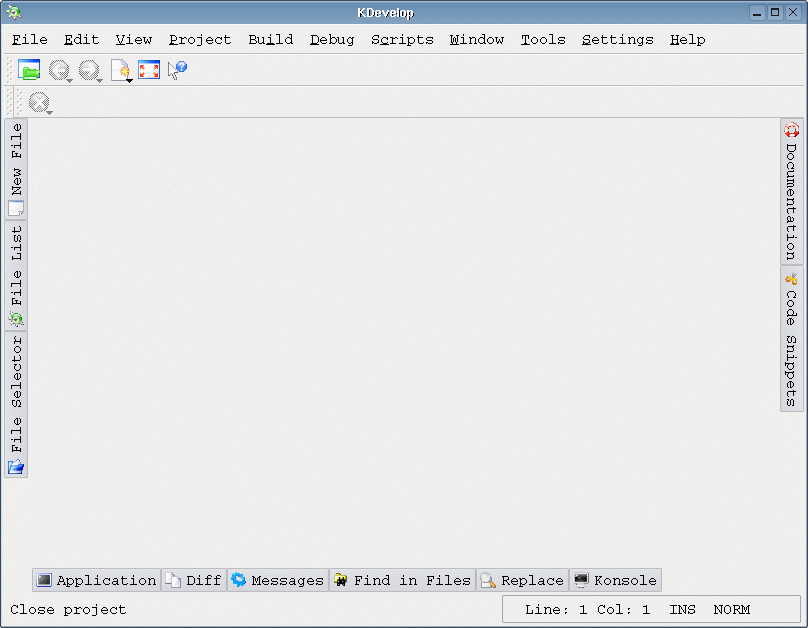This screenshot has width=808, height=628.
Task: Switch to the Diff tab
Action: coord(194,580)
